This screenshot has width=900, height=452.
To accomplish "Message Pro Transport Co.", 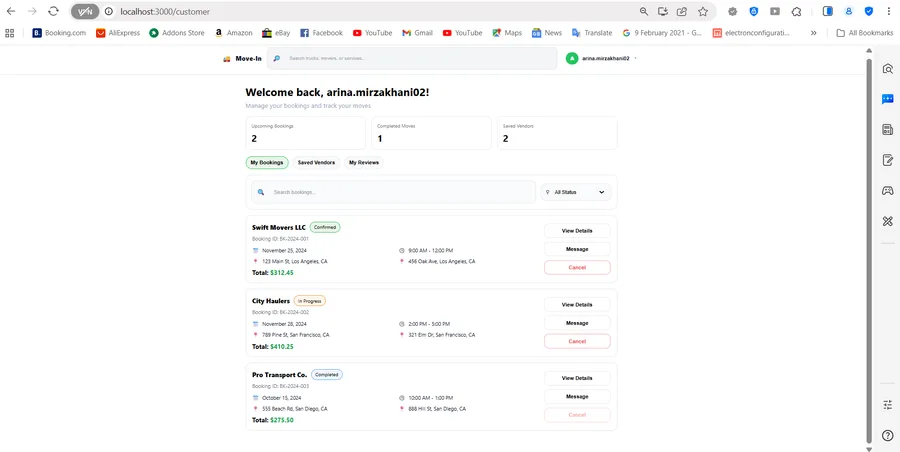I will point(577,396).
